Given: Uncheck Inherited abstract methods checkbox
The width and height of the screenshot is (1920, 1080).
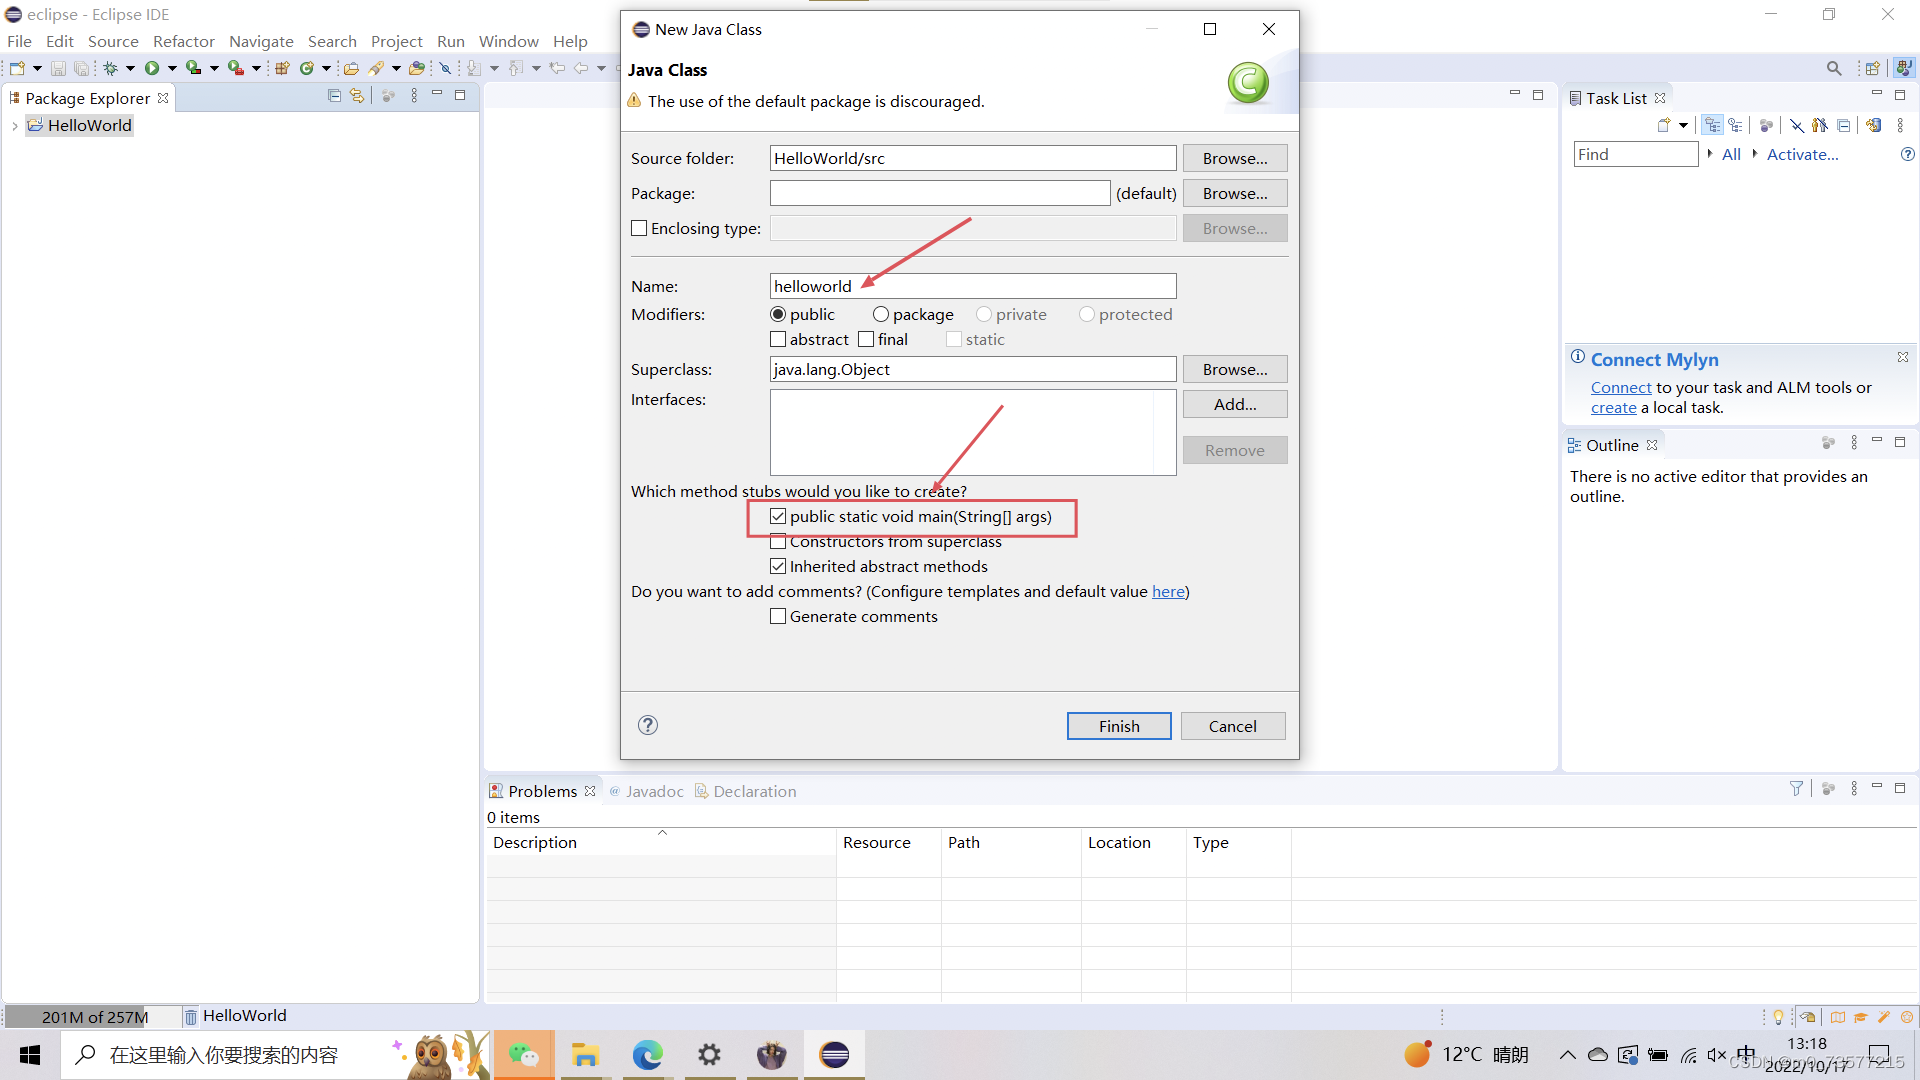Looking at the screenshot, I should (x=778, y=566).
